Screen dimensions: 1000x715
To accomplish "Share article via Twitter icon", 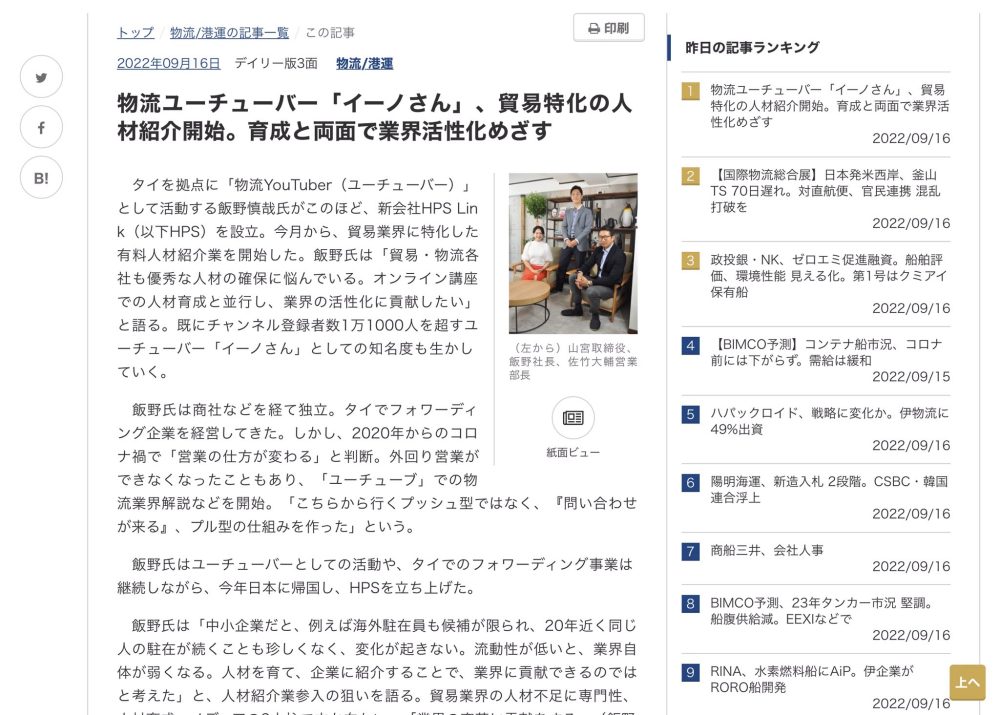I will tap(41, 77).
